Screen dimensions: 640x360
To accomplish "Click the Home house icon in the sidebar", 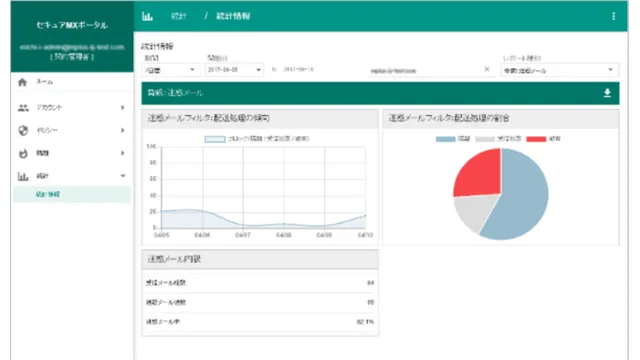I will click(x=22, y=82).
